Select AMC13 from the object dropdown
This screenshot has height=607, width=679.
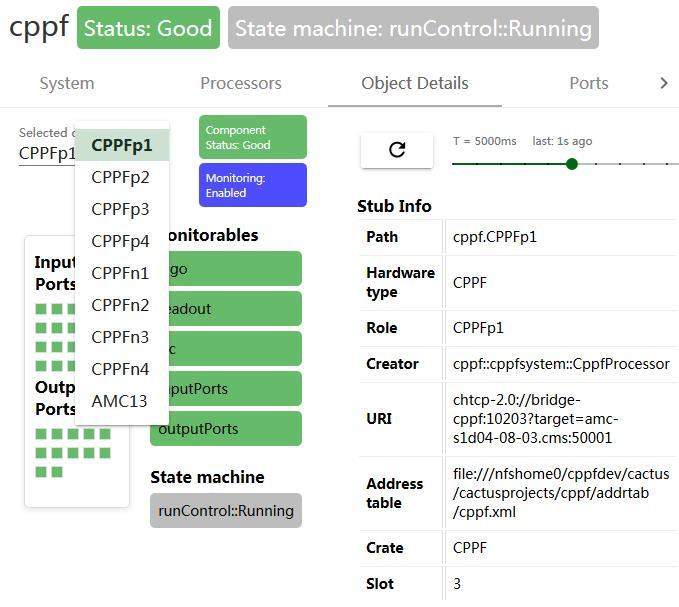(x=122, y=401)
